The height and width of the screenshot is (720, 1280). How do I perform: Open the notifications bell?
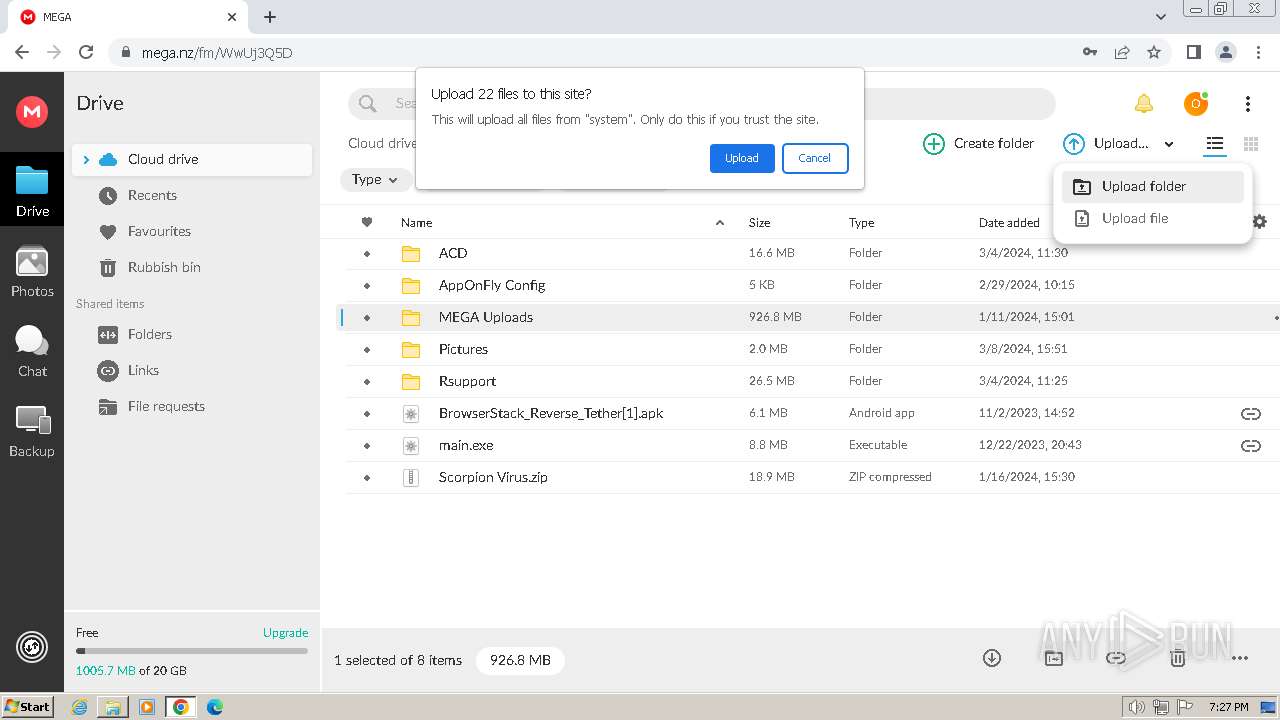point(1144,104)
